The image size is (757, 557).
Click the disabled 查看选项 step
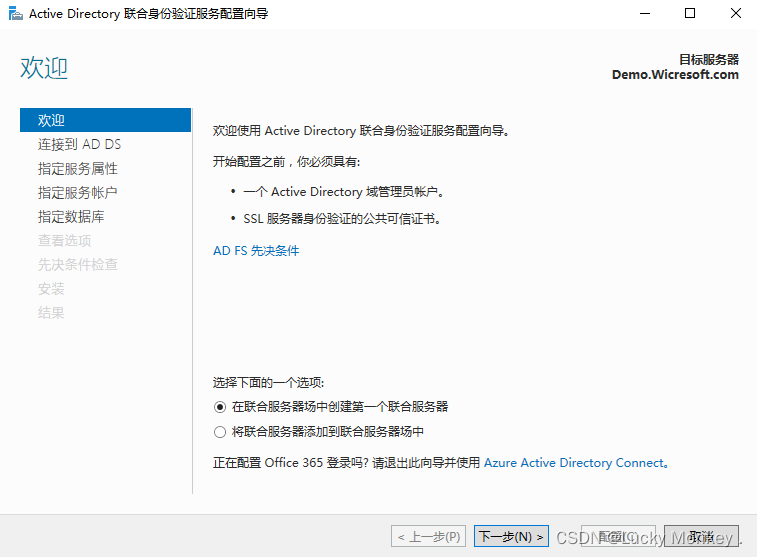(64, 240)
